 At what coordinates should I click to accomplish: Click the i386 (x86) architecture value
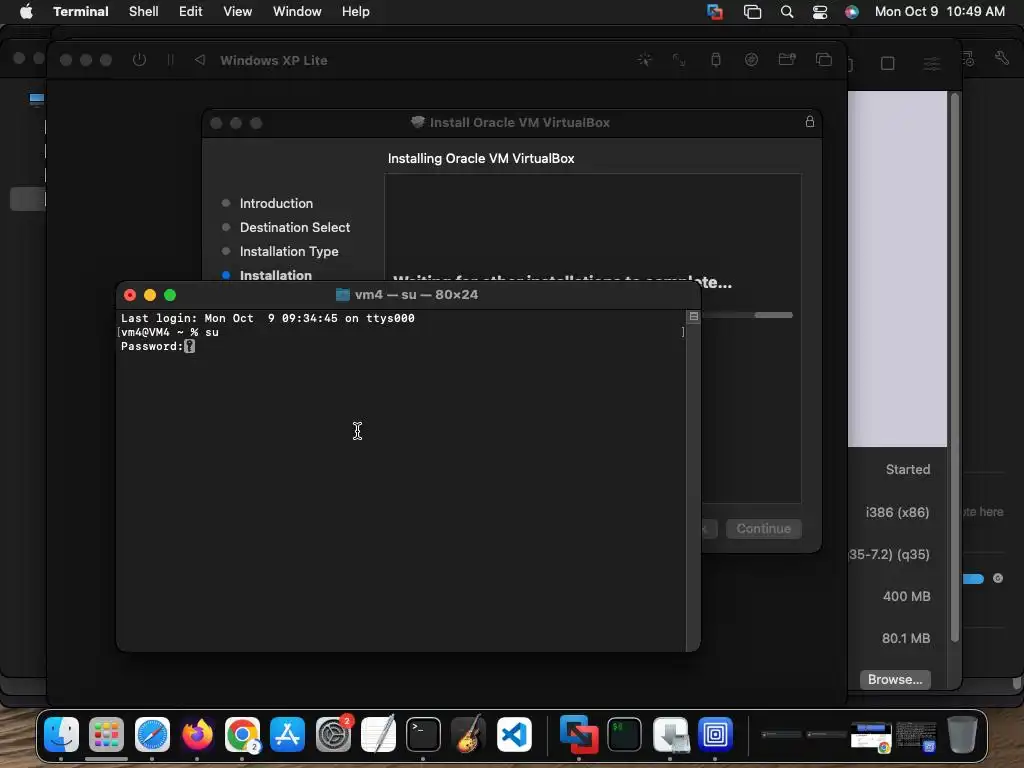(897, 512)
